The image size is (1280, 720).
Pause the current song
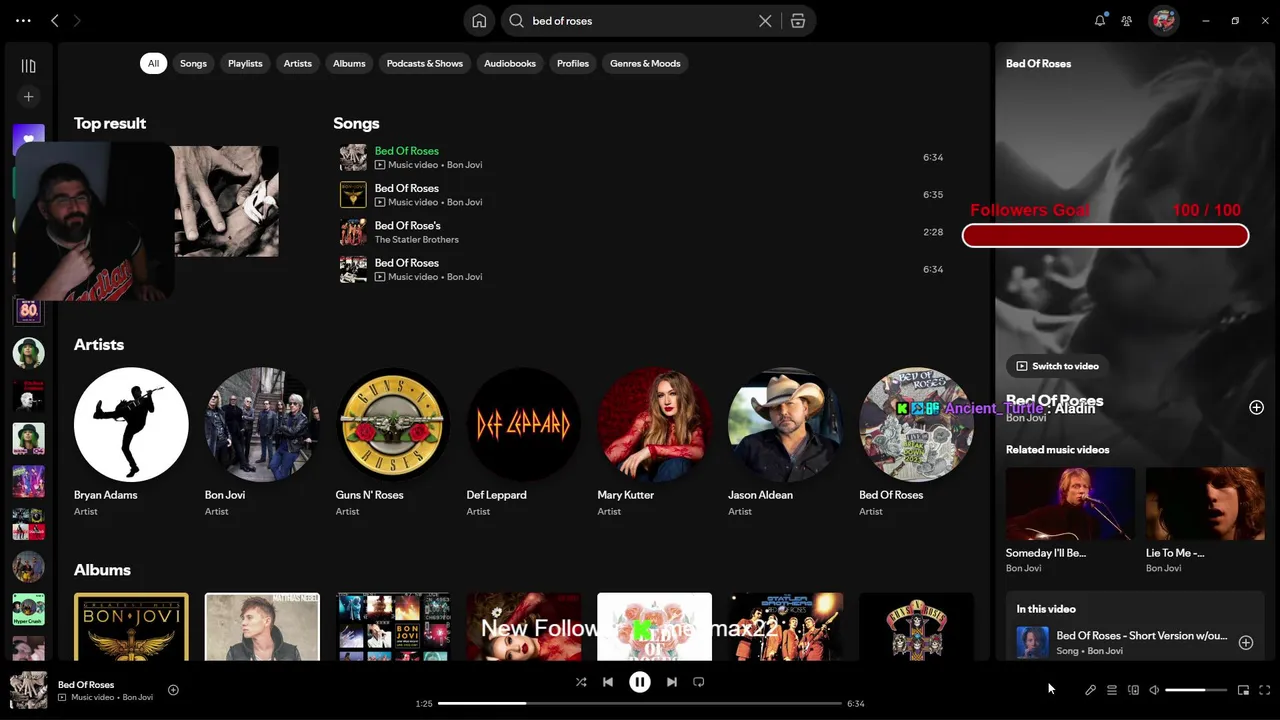640,682
